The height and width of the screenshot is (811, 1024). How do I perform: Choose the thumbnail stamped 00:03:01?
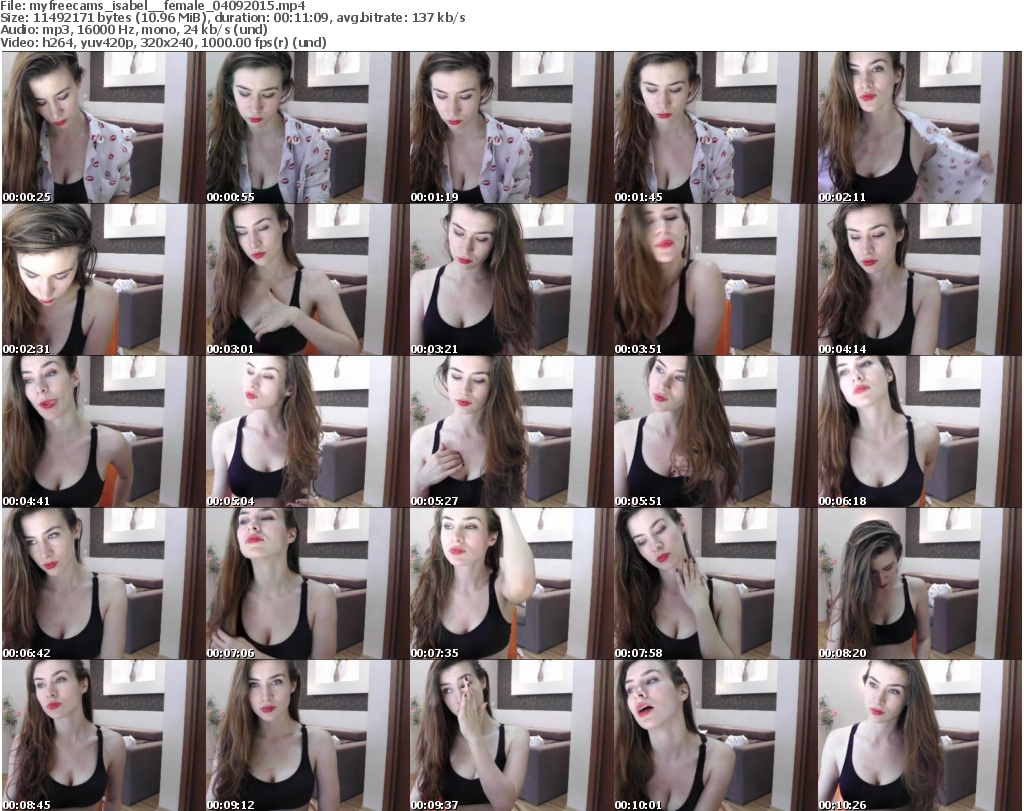308,279
